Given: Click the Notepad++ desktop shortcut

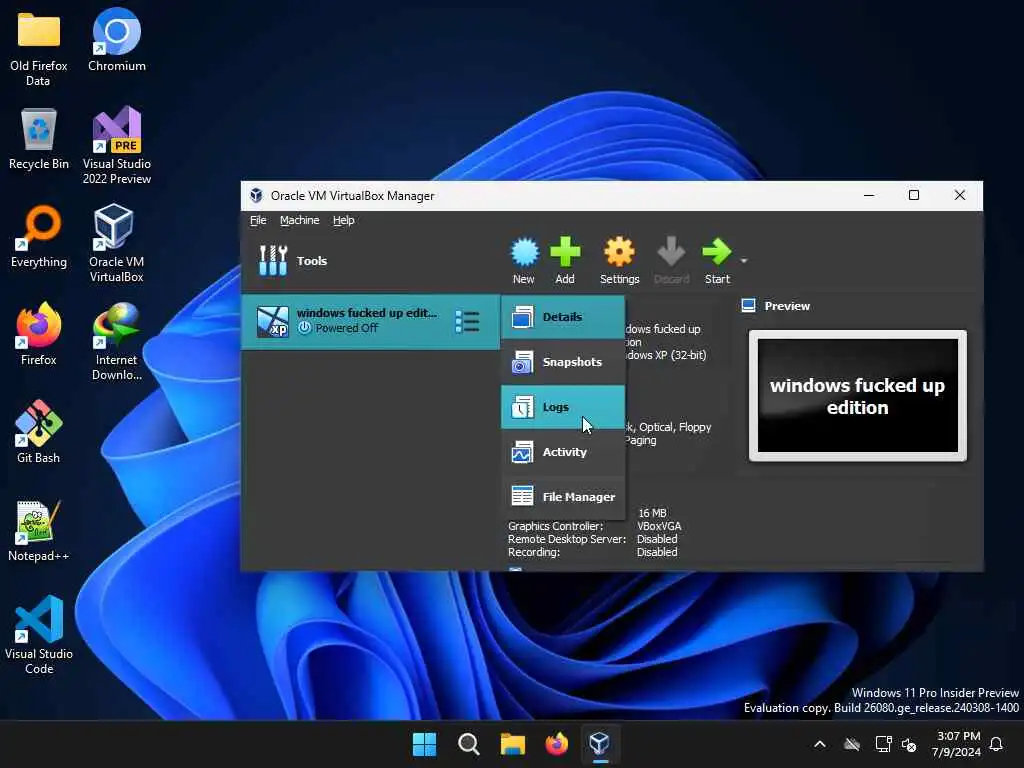Looking at the screenshot, I should (x=39, y=530).
